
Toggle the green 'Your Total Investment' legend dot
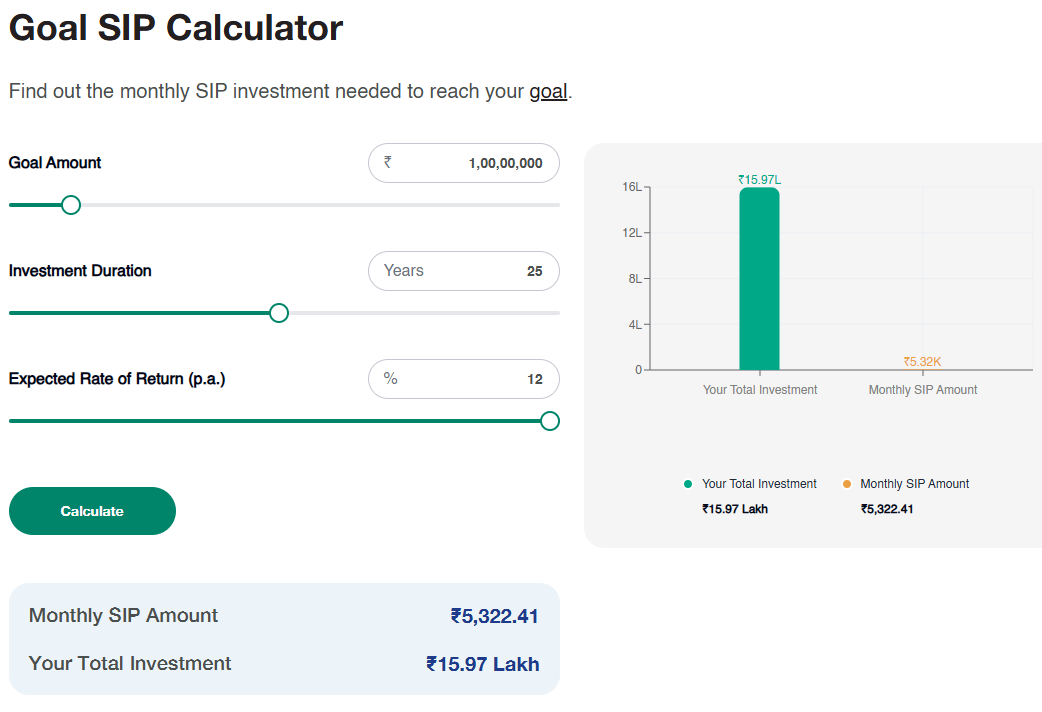tap(688, 484)
